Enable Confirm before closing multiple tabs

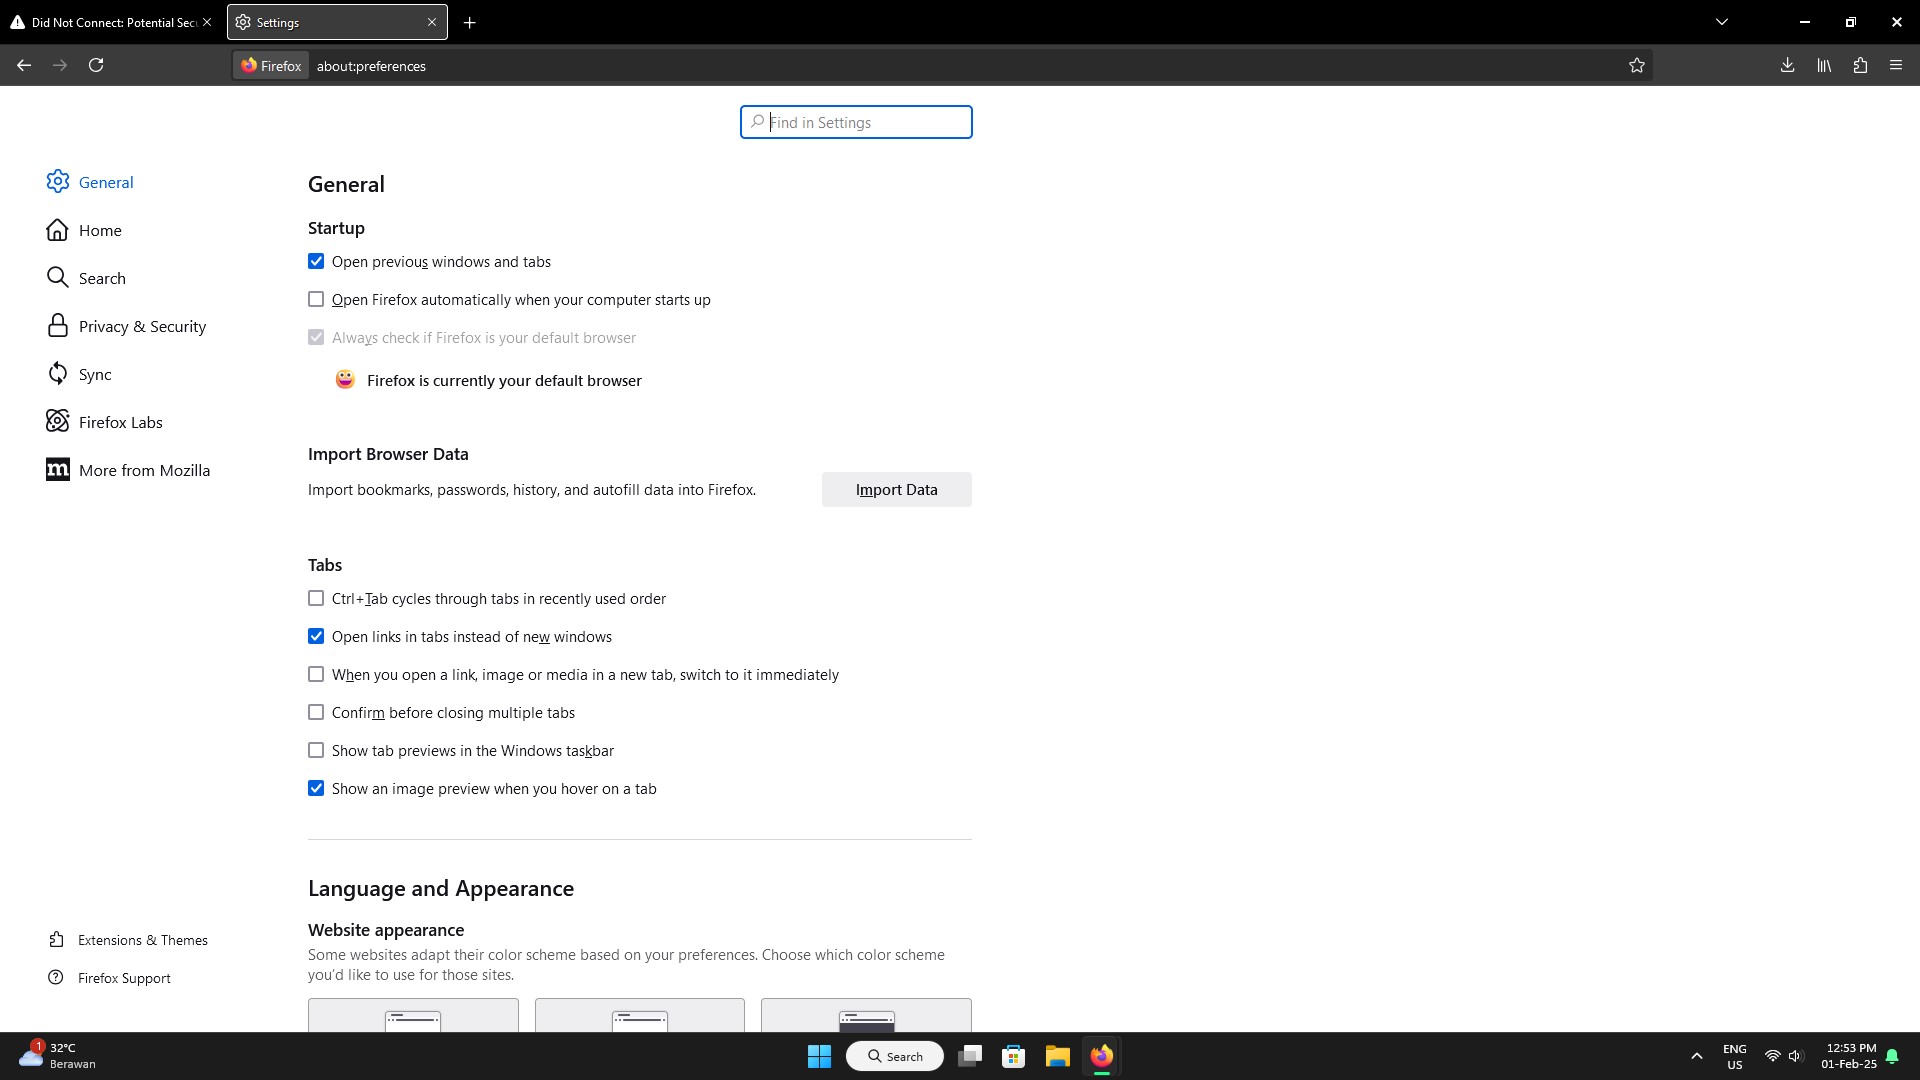click(x=316, y=713)
